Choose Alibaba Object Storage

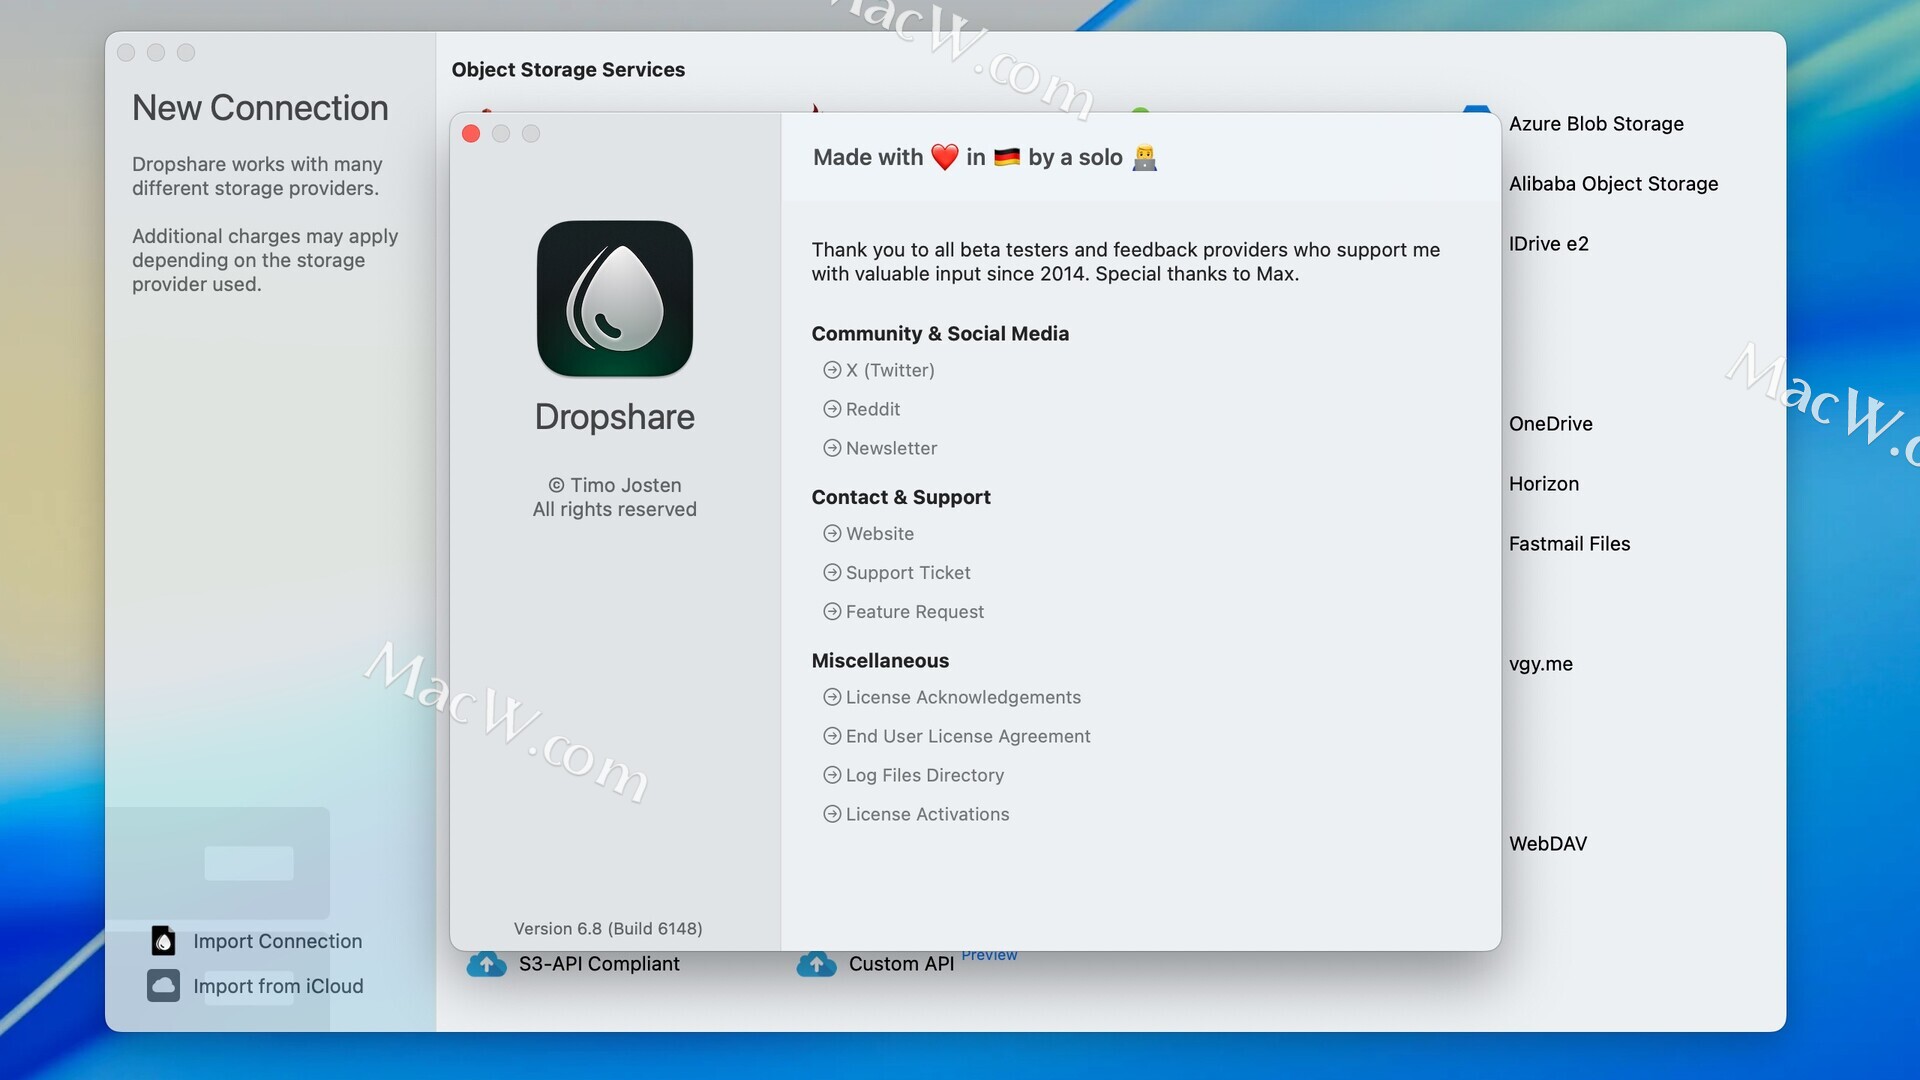[1612, 184]
